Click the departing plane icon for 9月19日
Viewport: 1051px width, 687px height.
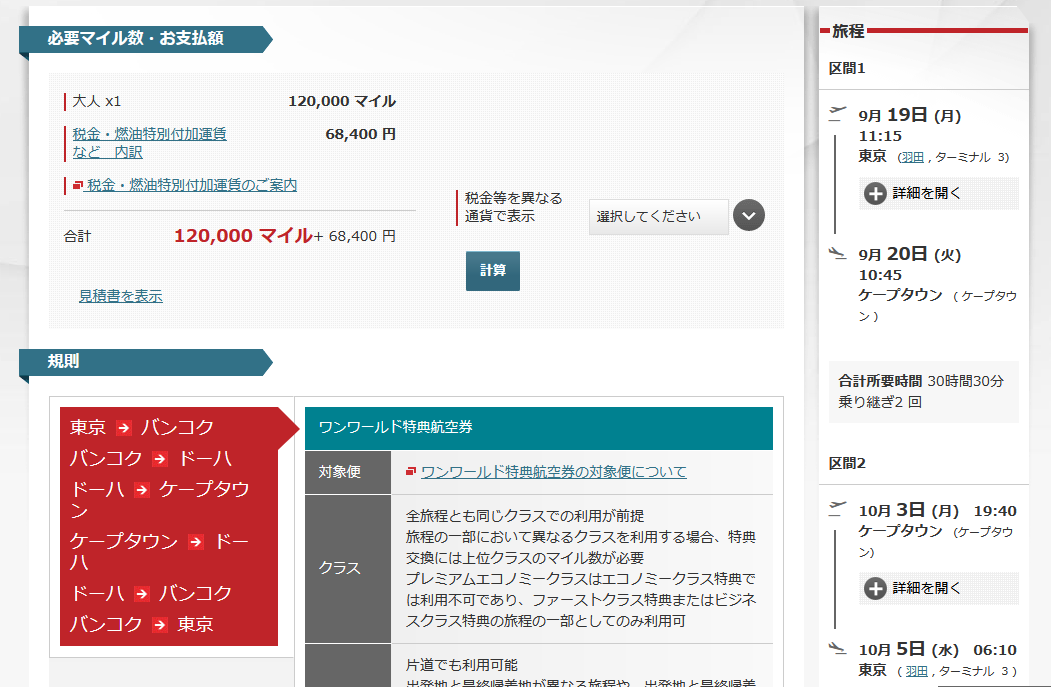pos(837,113)
